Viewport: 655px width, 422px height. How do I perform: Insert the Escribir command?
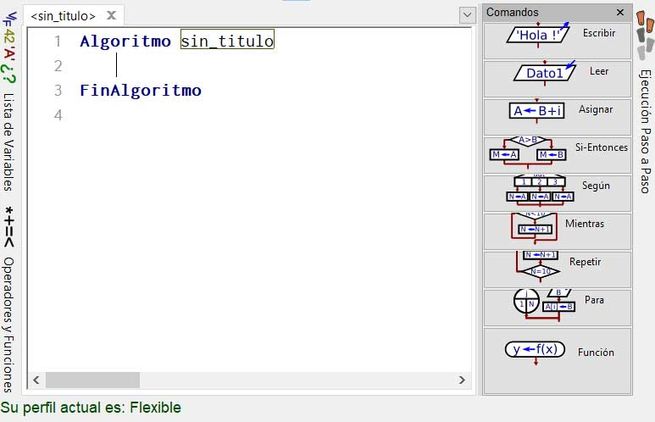click(557, 40)
